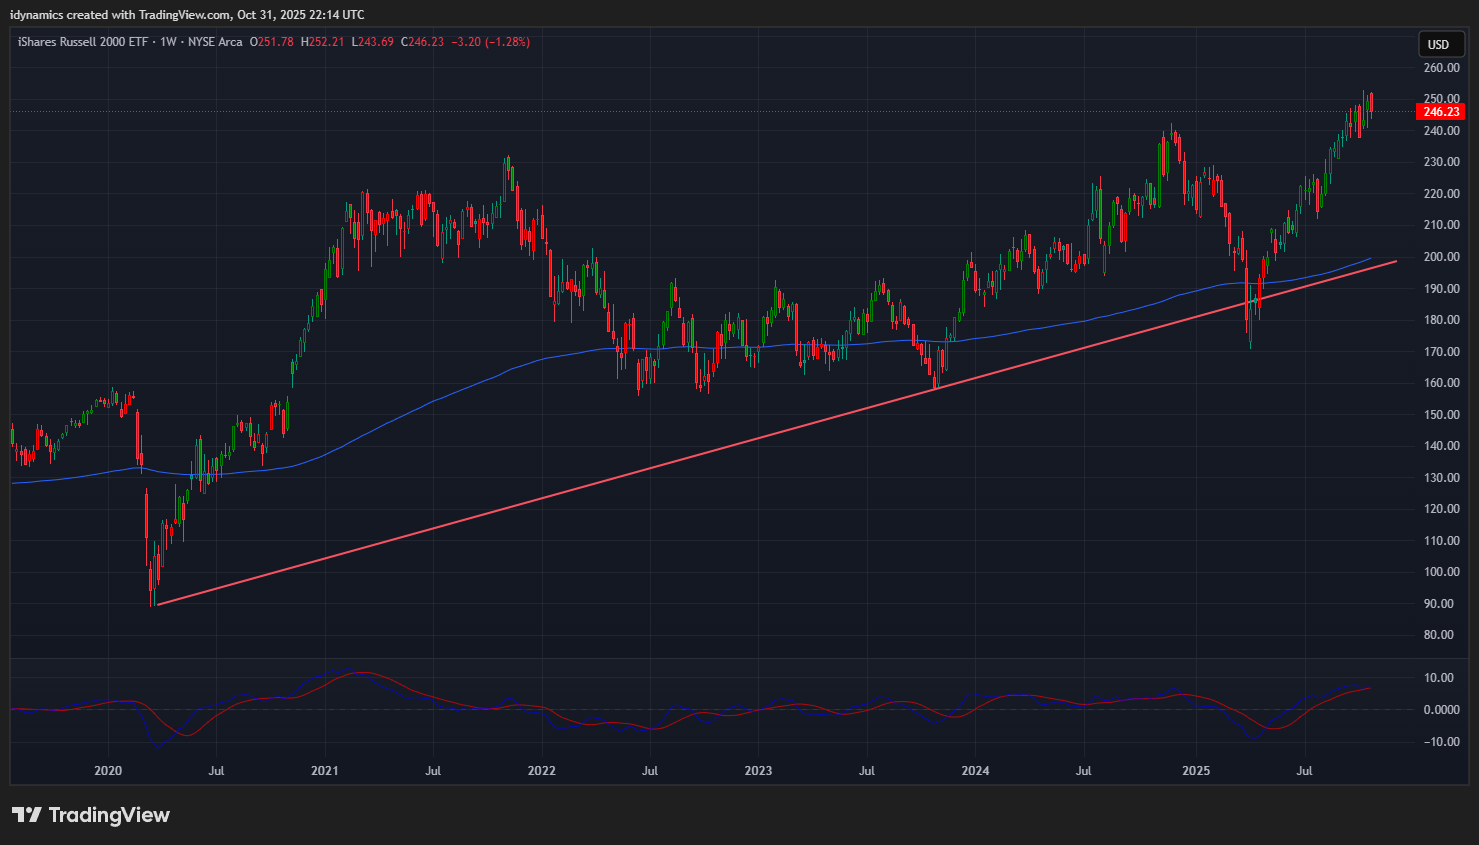Click the NYSE Arca exchange label
Screen dimensions: 1479x845
click(215, 42)
